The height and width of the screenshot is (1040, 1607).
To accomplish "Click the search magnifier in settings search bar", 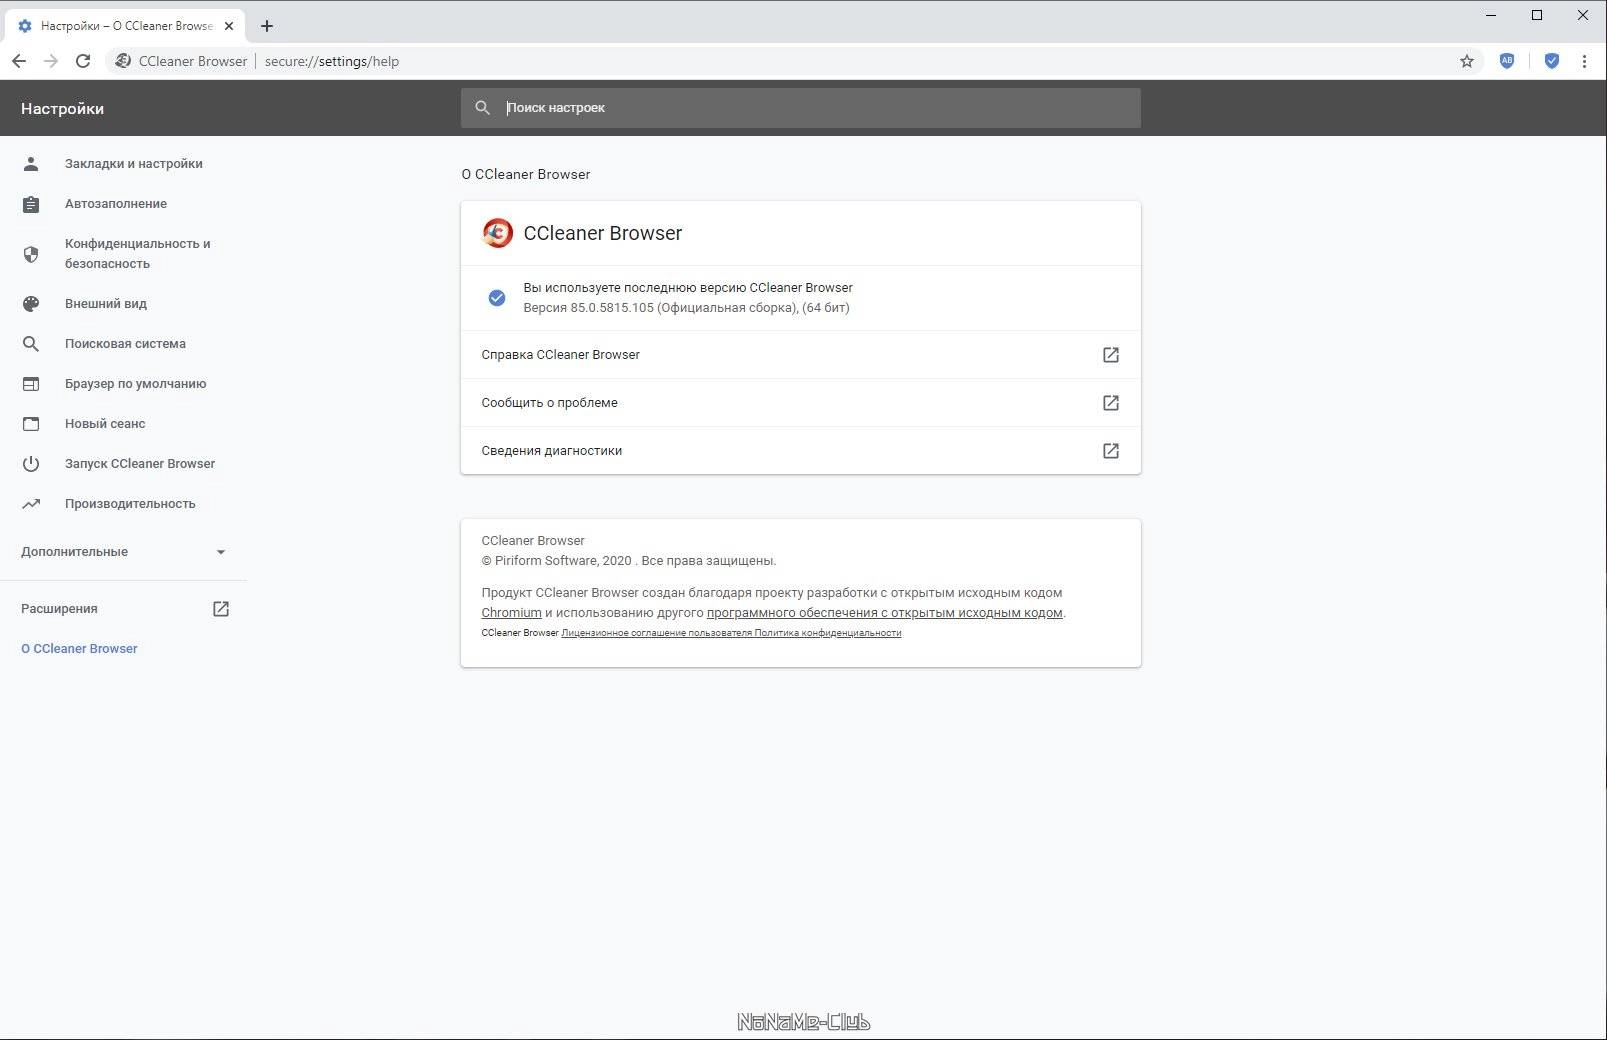I will click(x=483, y=108).
